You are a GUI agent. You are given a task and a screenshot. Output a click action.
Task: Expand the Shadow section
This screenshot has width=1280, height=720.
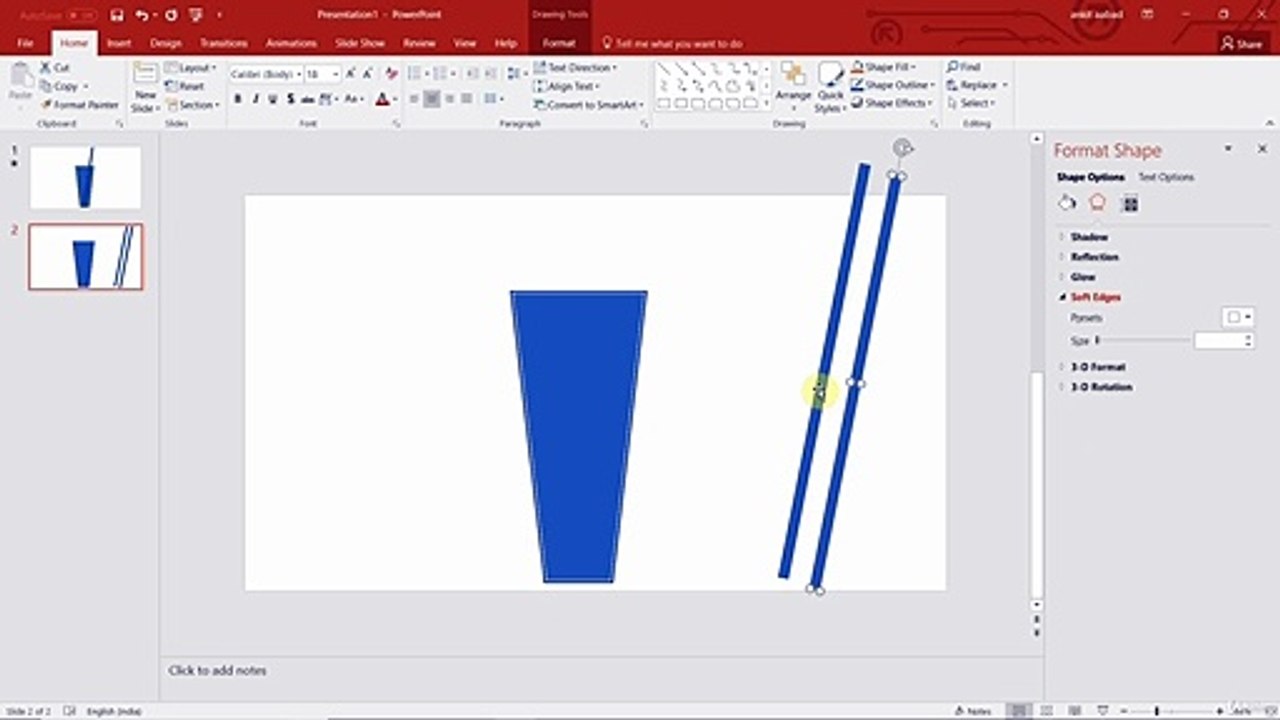(x=1089, y=237)
